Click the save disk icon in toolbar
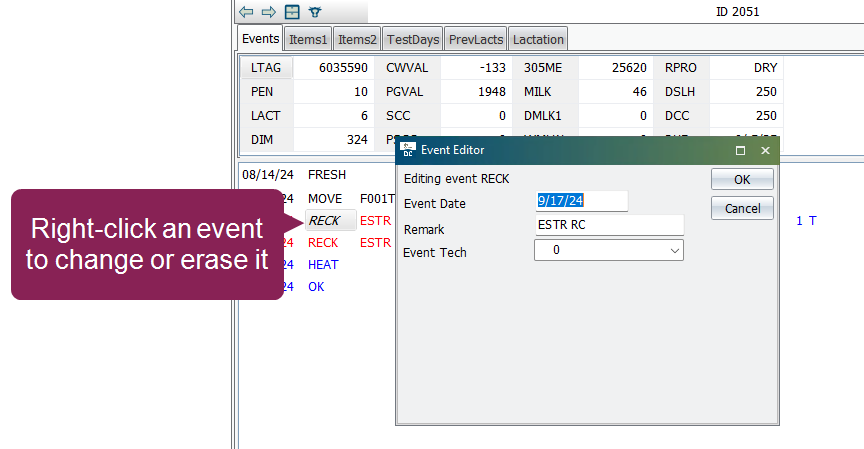Viewport: 864px width, 449px height. coord(292,12)
